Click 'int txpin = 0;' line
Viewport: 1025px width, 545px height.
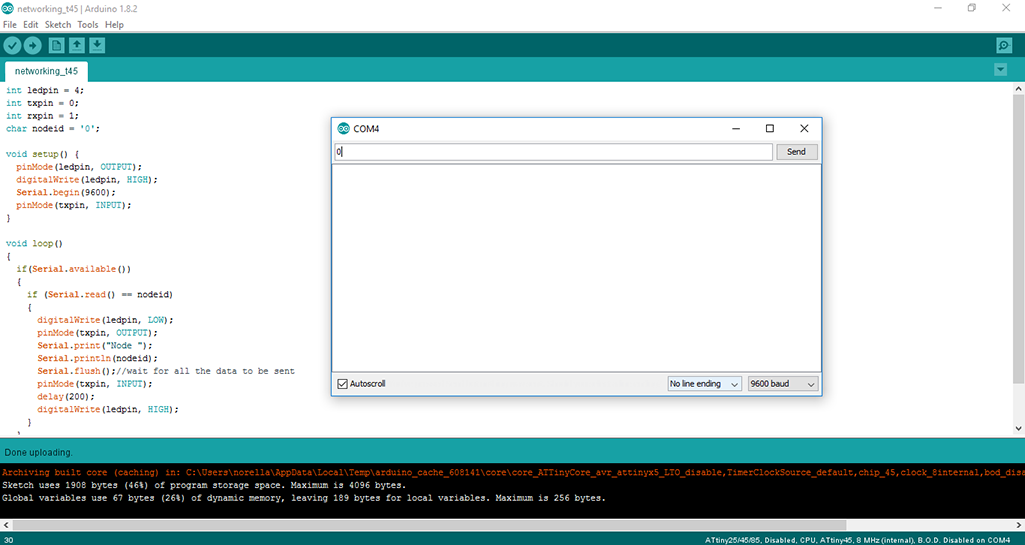[42, 103]
